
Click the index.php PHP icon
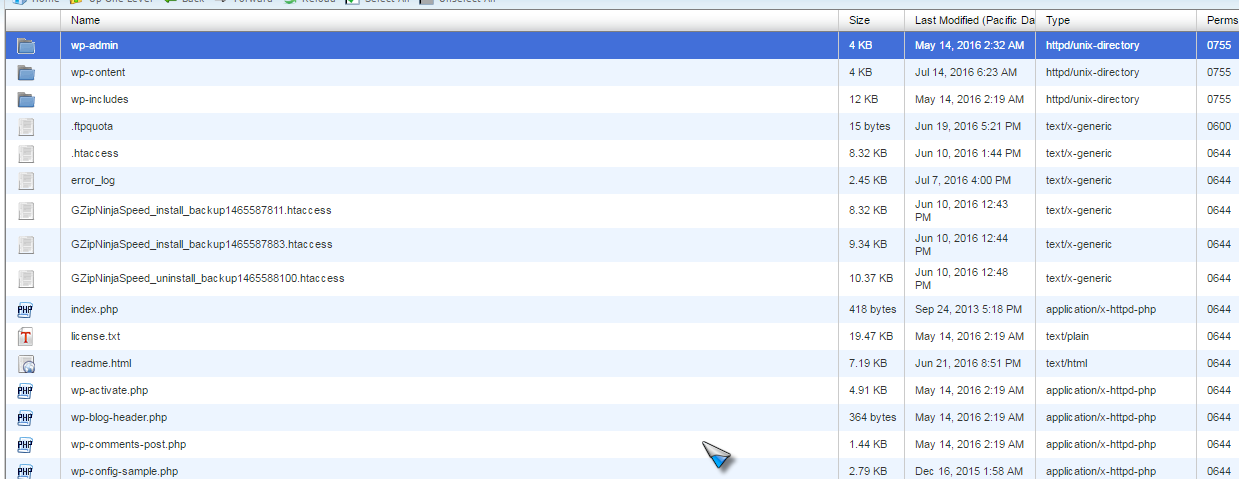(26, 310)
